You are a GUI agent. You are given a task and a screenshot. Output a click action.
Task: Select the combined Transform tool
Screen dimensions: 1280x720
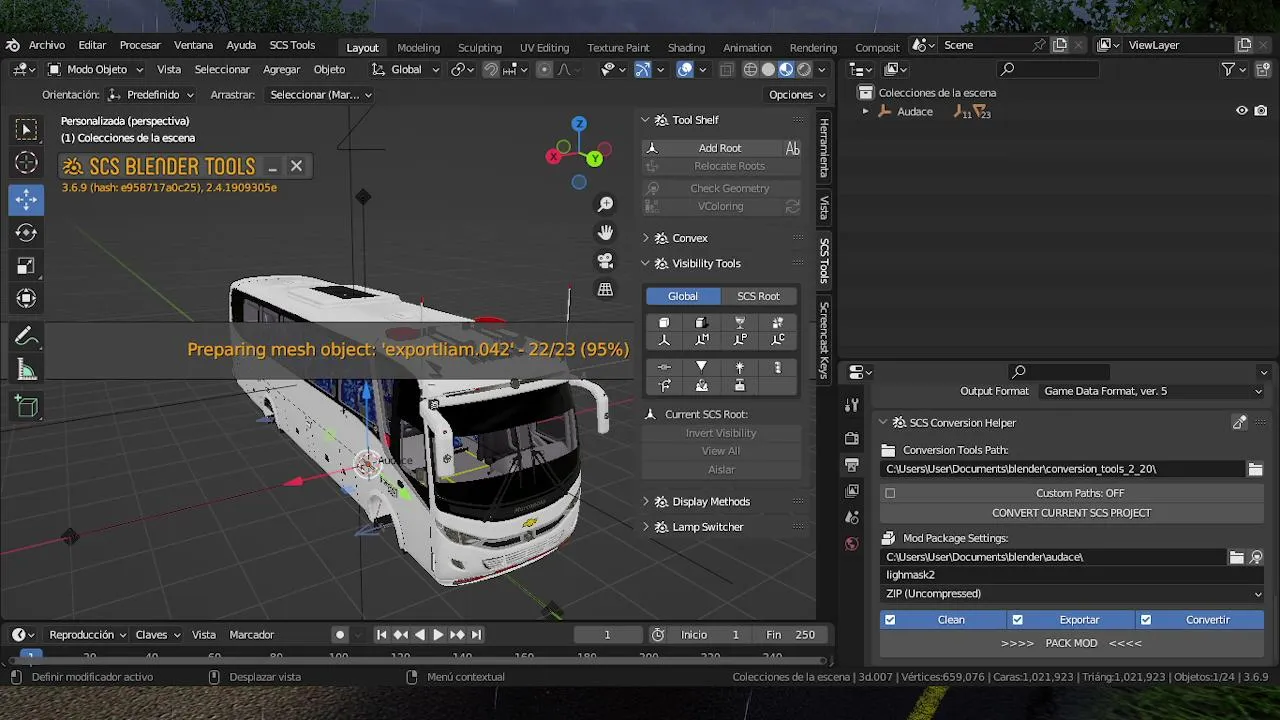26,298
